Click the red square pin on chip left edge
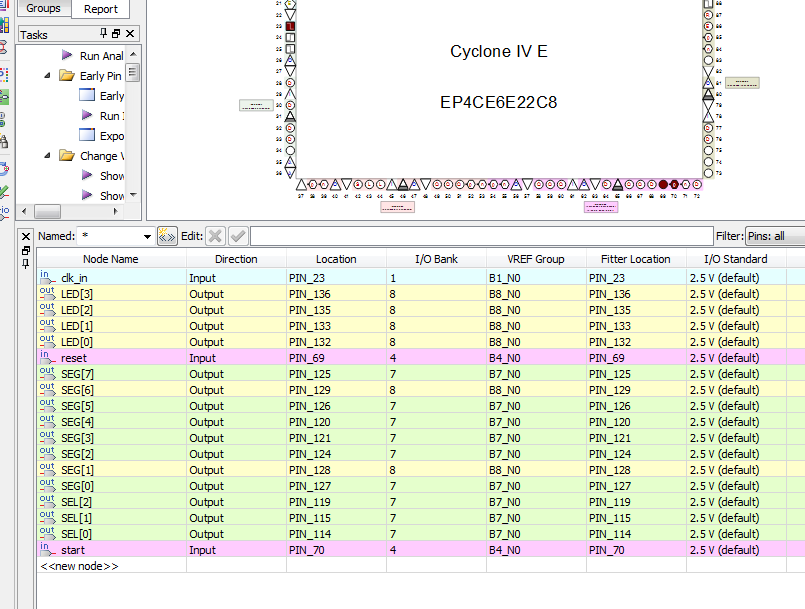This screenshot has width=805, height=609. (290, 26)
